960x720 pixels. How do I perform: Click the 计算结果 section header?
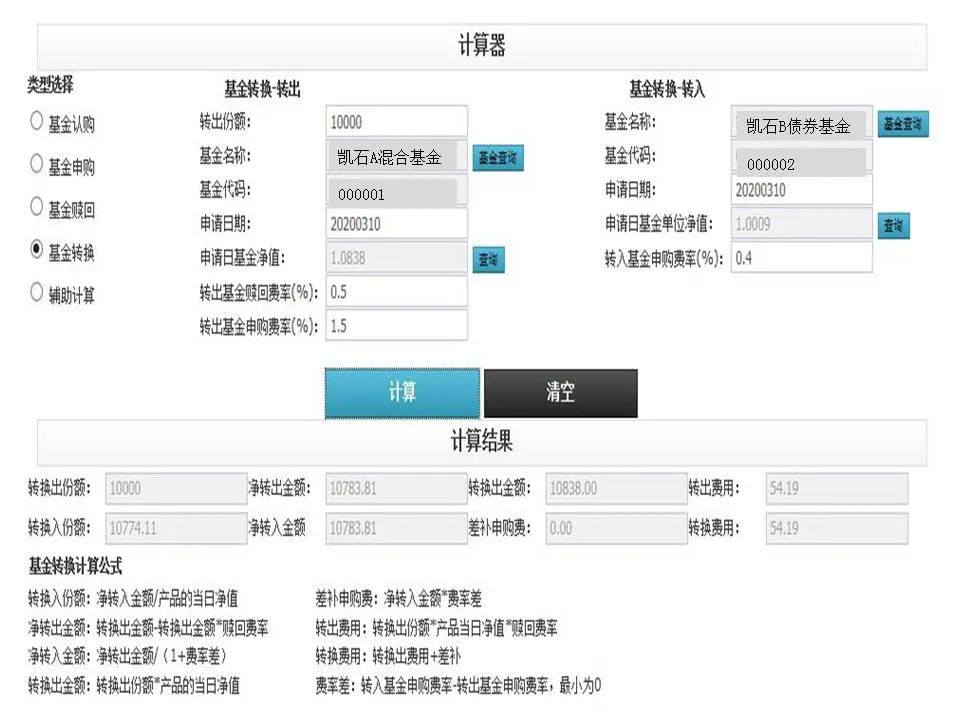point(482,441)
